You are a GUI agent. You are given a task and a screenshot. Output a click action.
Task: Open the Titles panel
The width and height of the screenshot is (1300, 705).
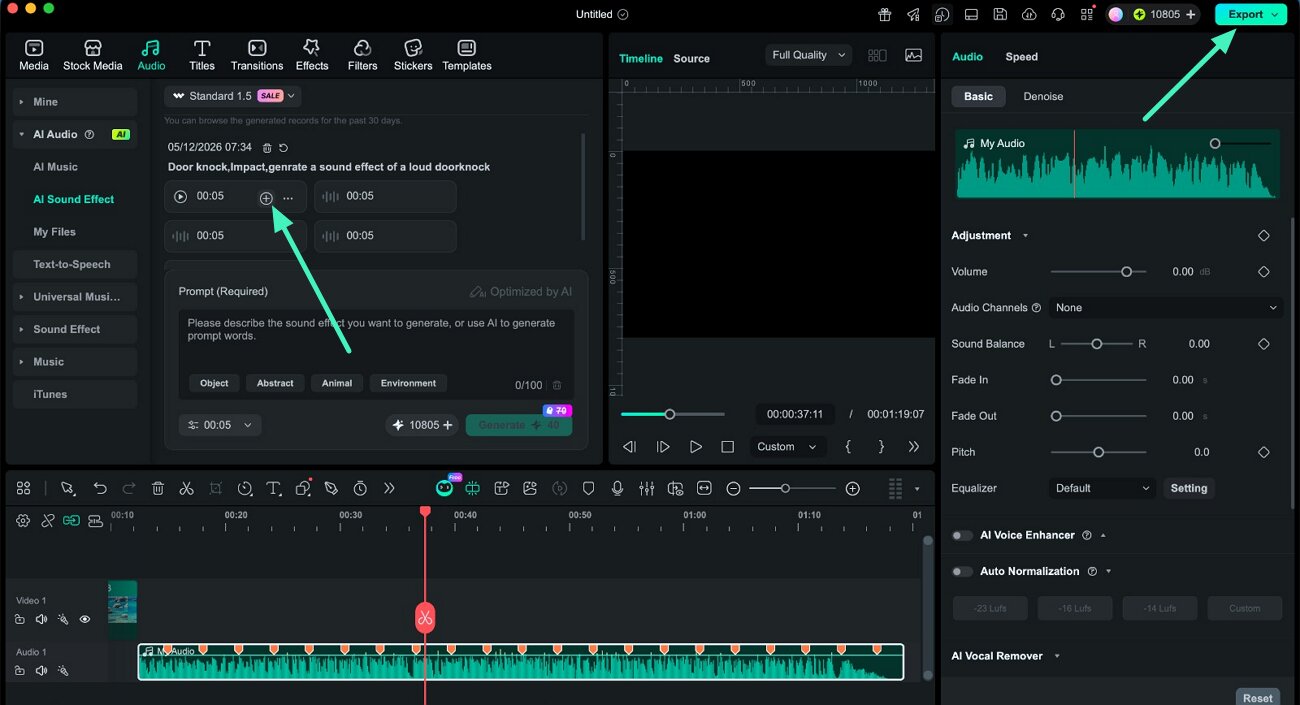(x=202, y=55)
